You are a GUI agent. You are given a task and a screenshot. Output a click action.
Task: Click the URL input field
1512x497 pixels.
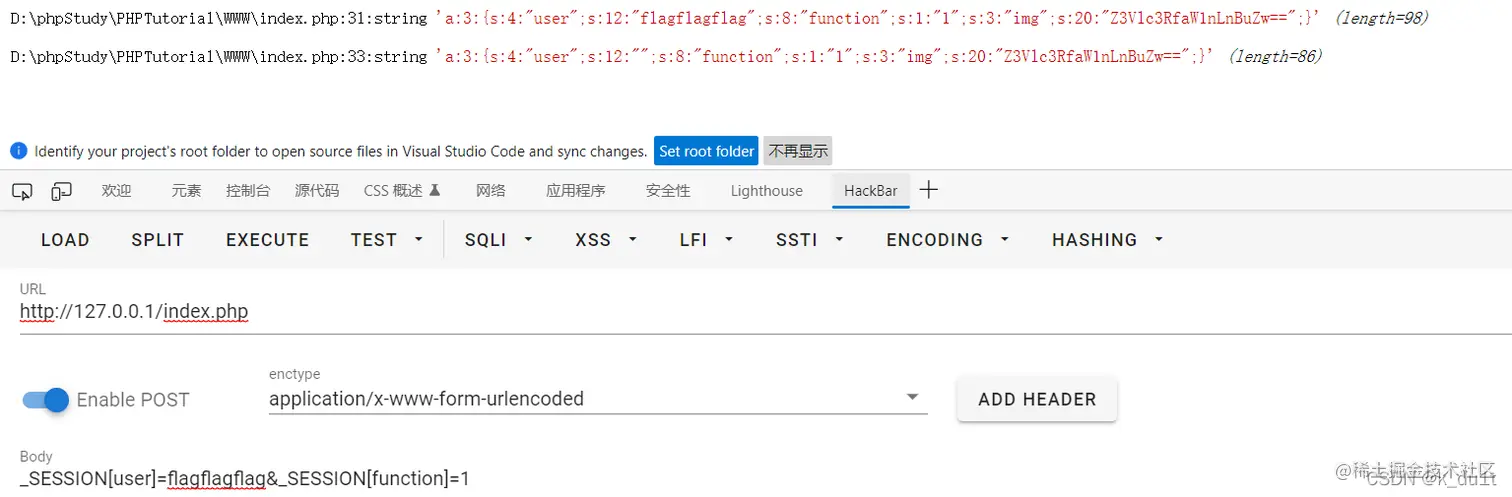[x=766, y=312]
